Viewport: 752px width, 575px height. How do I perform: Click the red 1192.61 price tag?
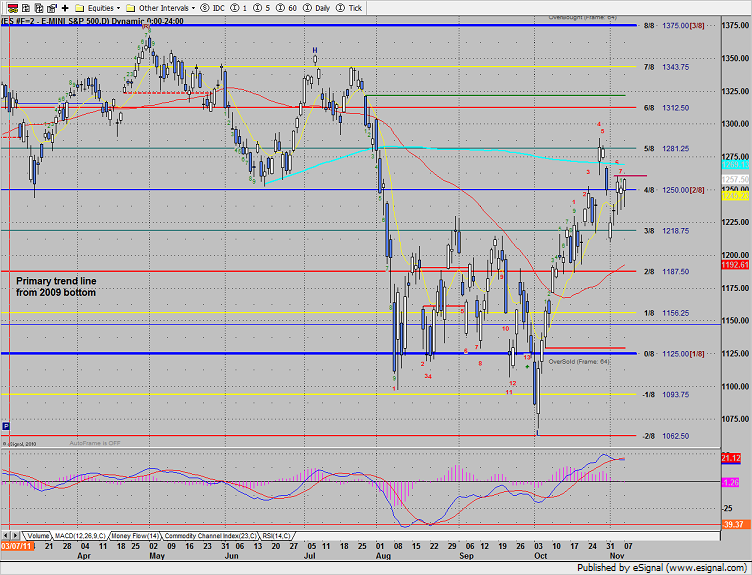point(735,265)
